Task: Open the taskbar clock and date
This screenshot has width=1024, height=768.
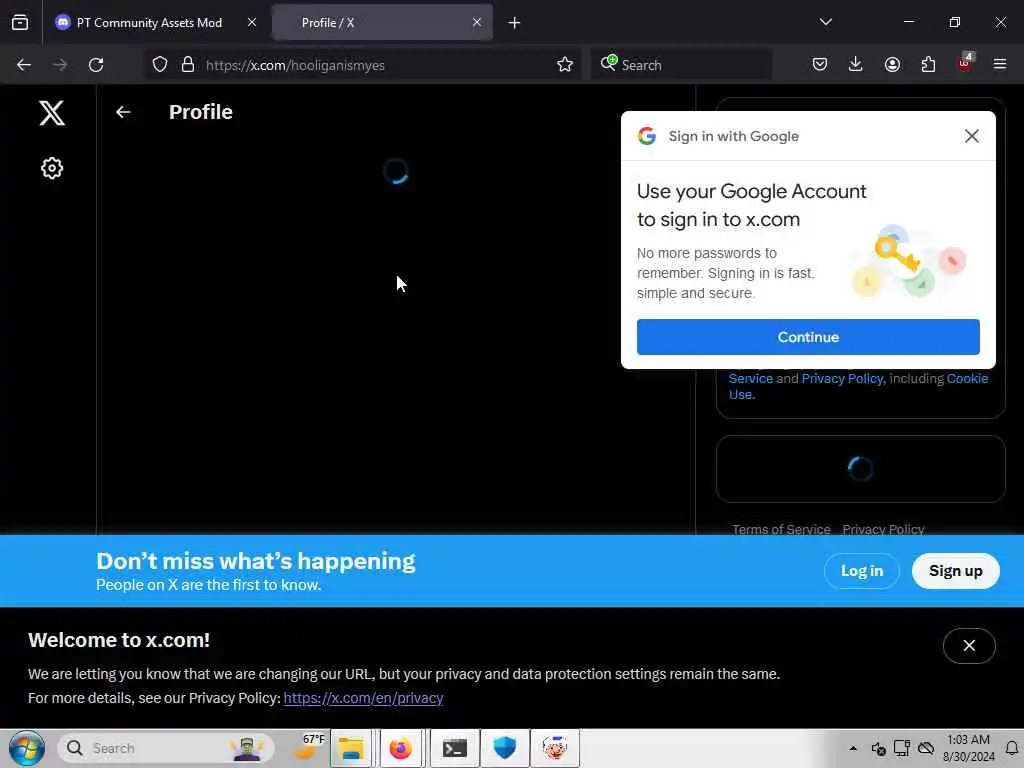Action: (968, 748)
